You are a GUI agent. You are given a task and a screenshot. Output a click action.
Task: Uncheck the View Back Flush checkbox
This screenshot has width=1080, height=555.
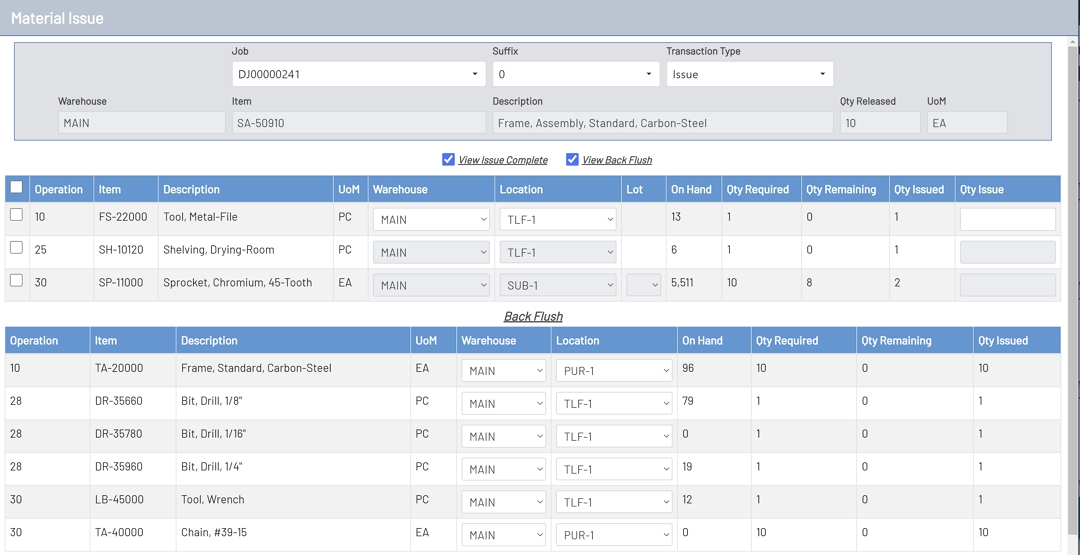[x=572, y=160]
